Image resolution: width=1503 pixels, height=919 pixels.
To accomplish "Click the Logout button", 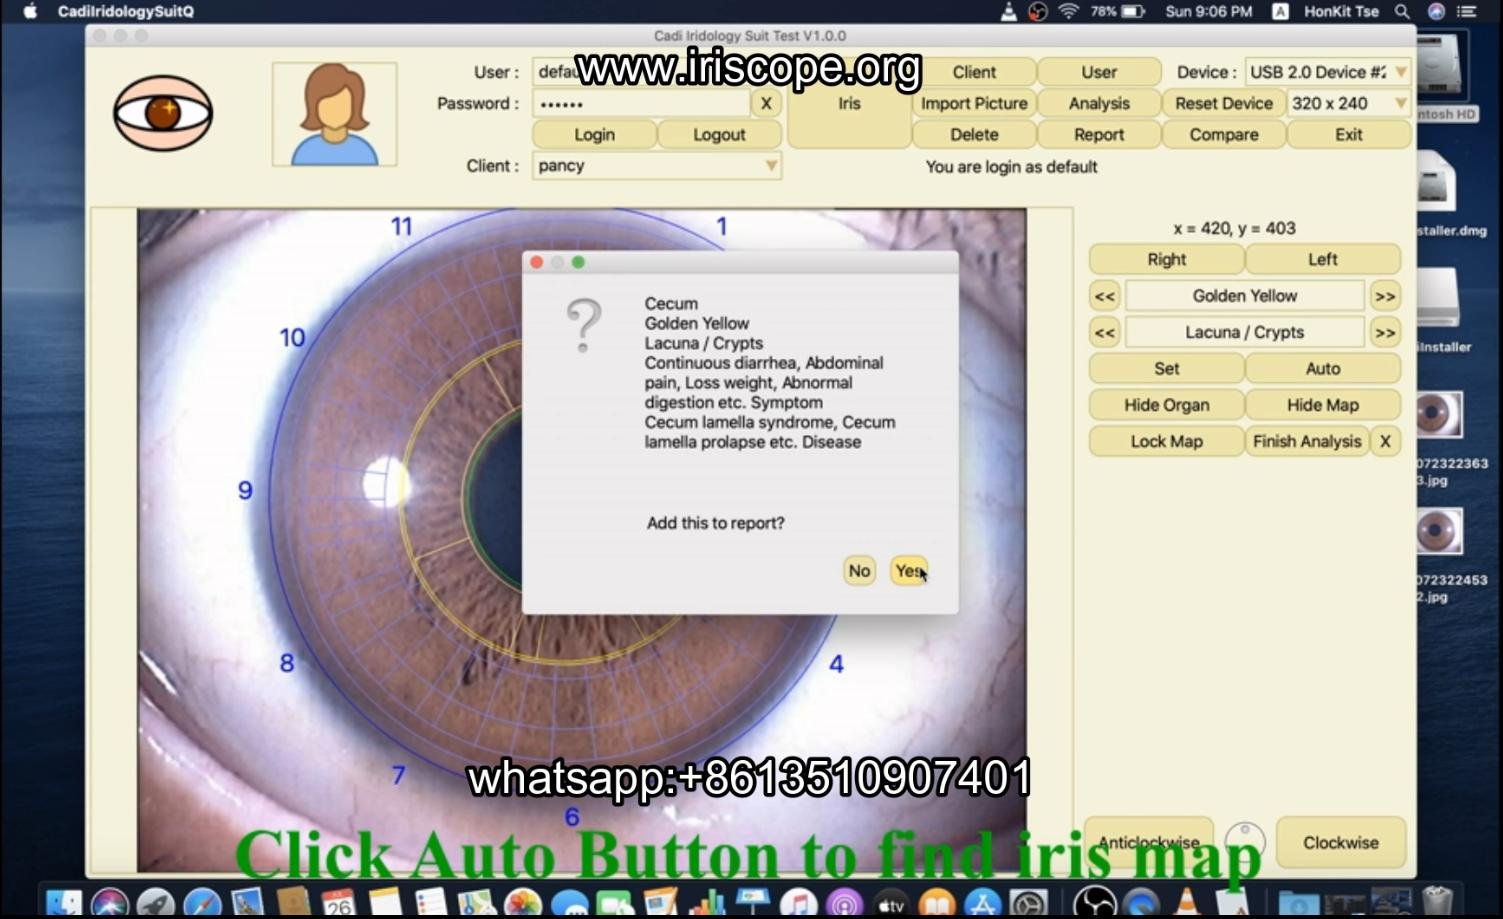I will 719,135.
